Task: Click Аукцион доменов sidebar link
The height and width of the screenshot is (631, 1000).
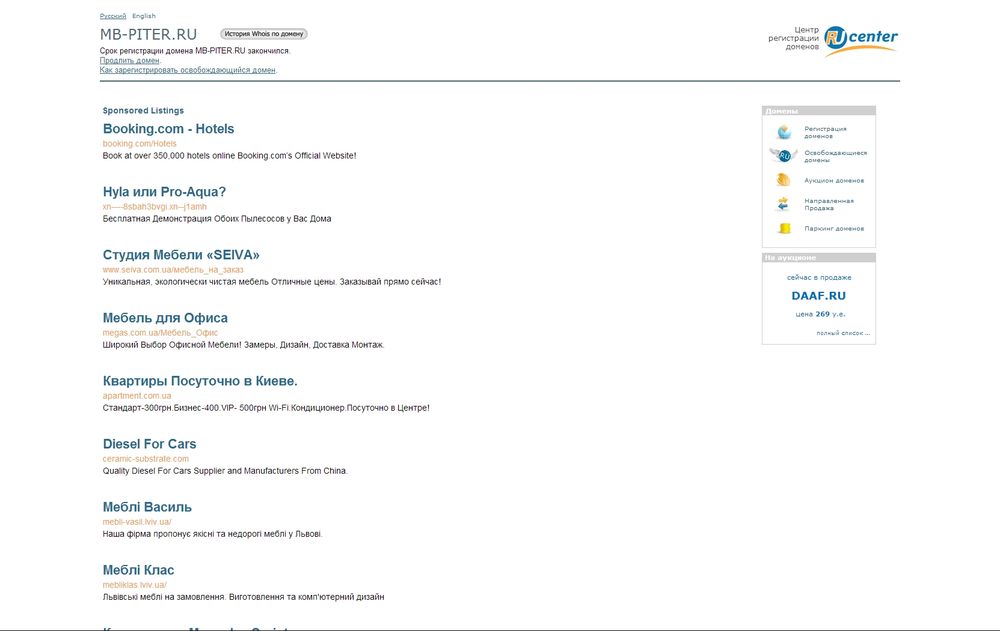Action: coord(834,181)
